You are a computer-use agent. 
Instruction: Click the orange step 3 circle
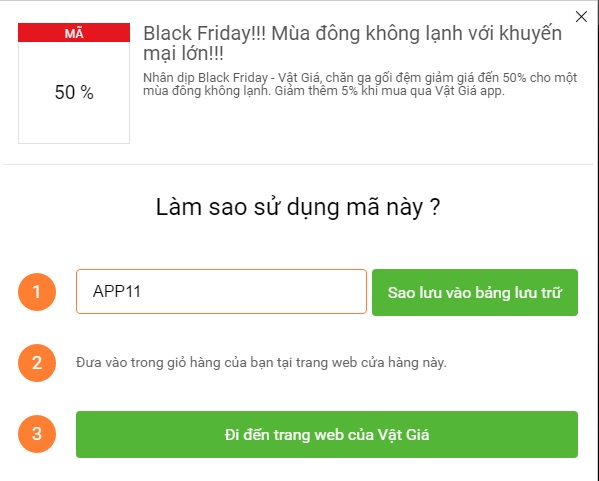click(37, 434)
